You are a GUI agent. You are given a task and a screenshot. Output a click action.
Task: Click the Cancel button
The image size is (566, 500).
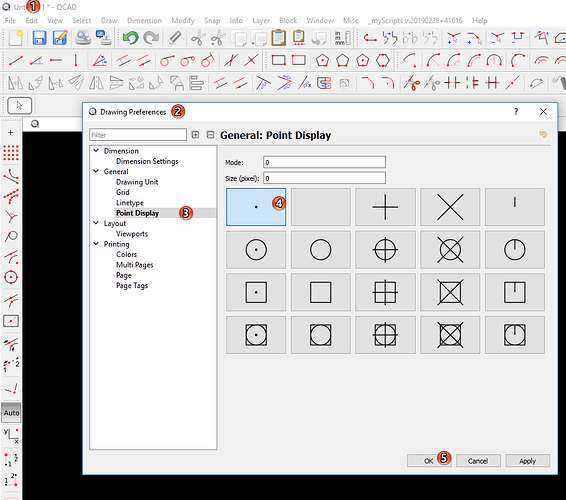click(x=478, y=461)
